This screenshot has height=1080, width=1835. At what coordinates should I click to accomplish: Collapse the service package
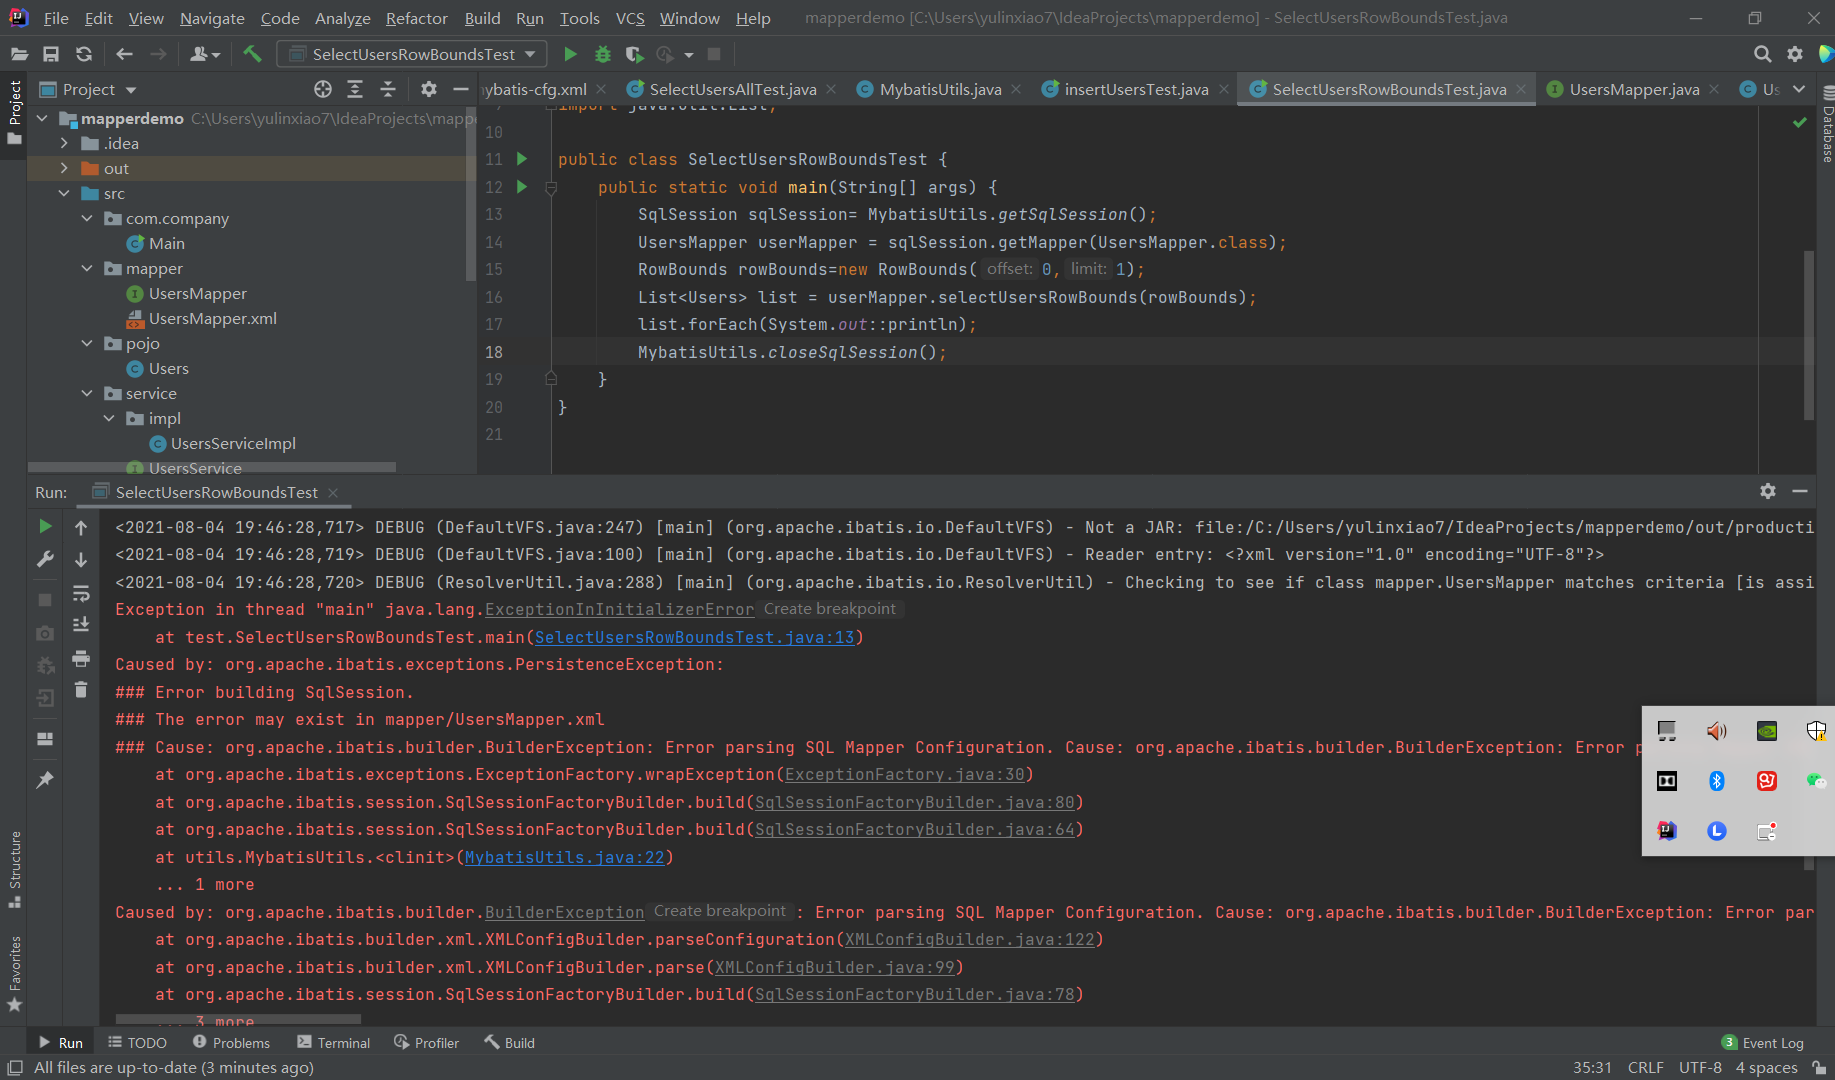point(87,393)
